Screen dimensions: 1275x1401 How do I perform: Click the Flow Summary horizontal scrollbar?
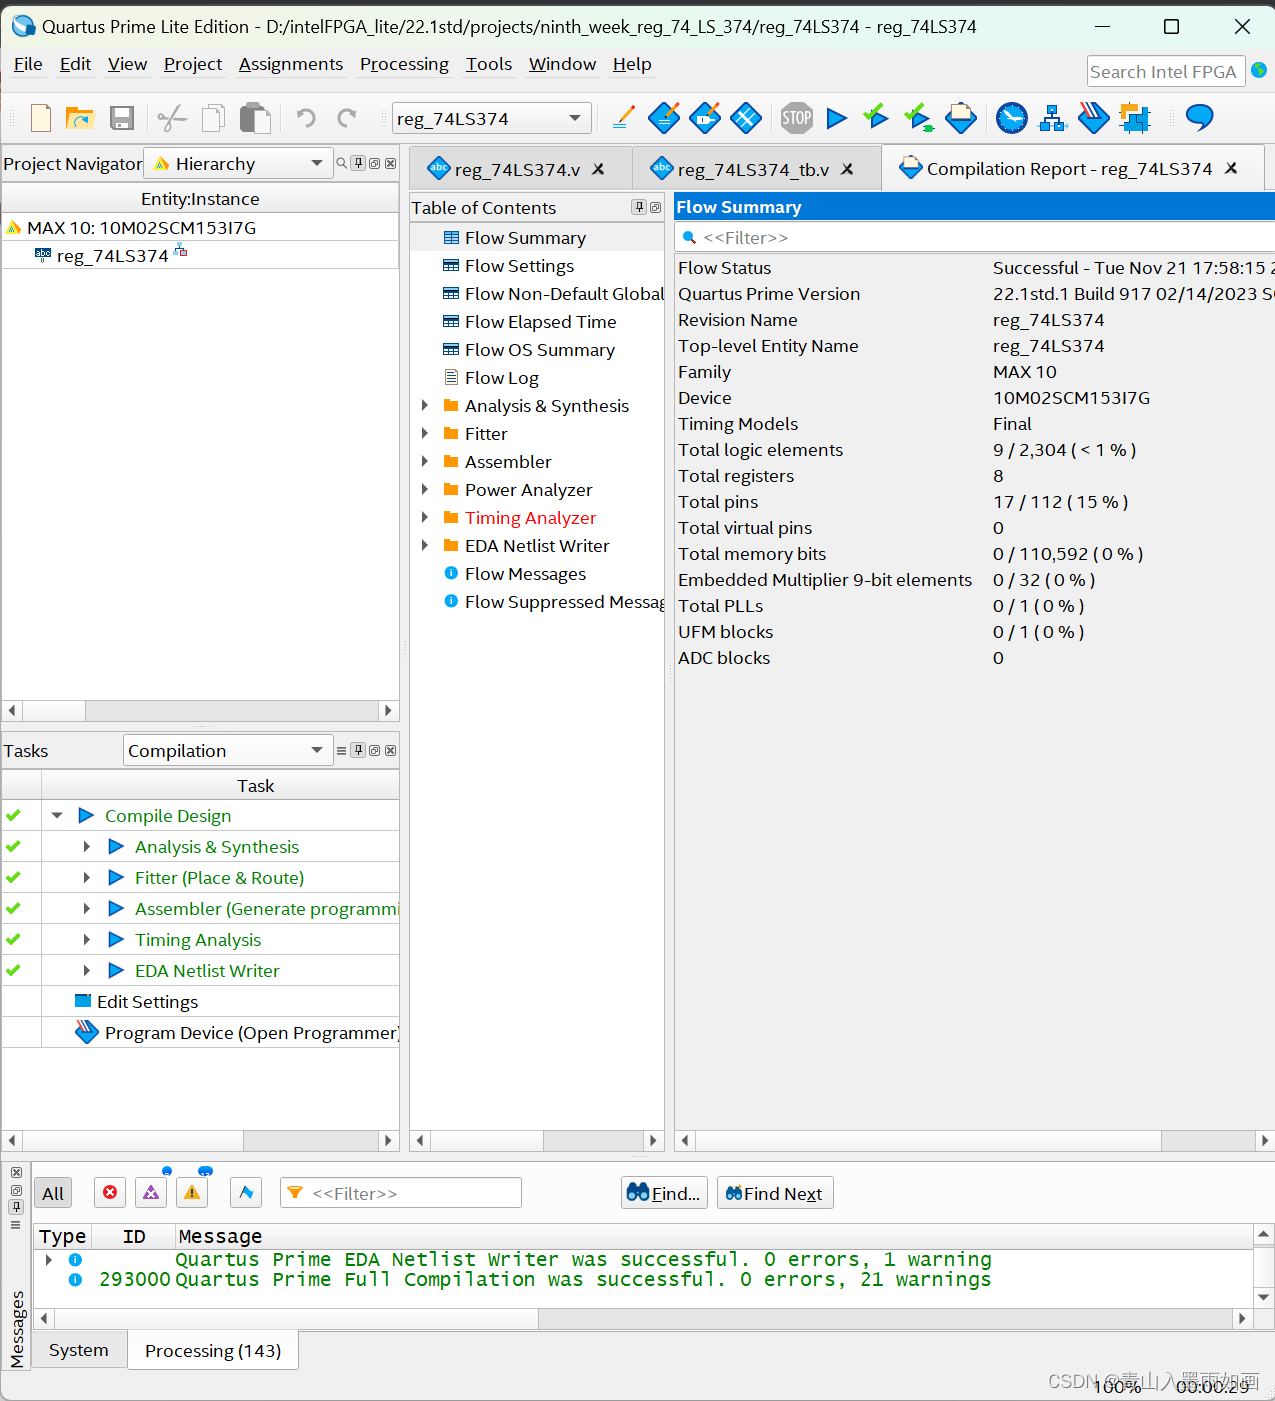[974, 1140]
